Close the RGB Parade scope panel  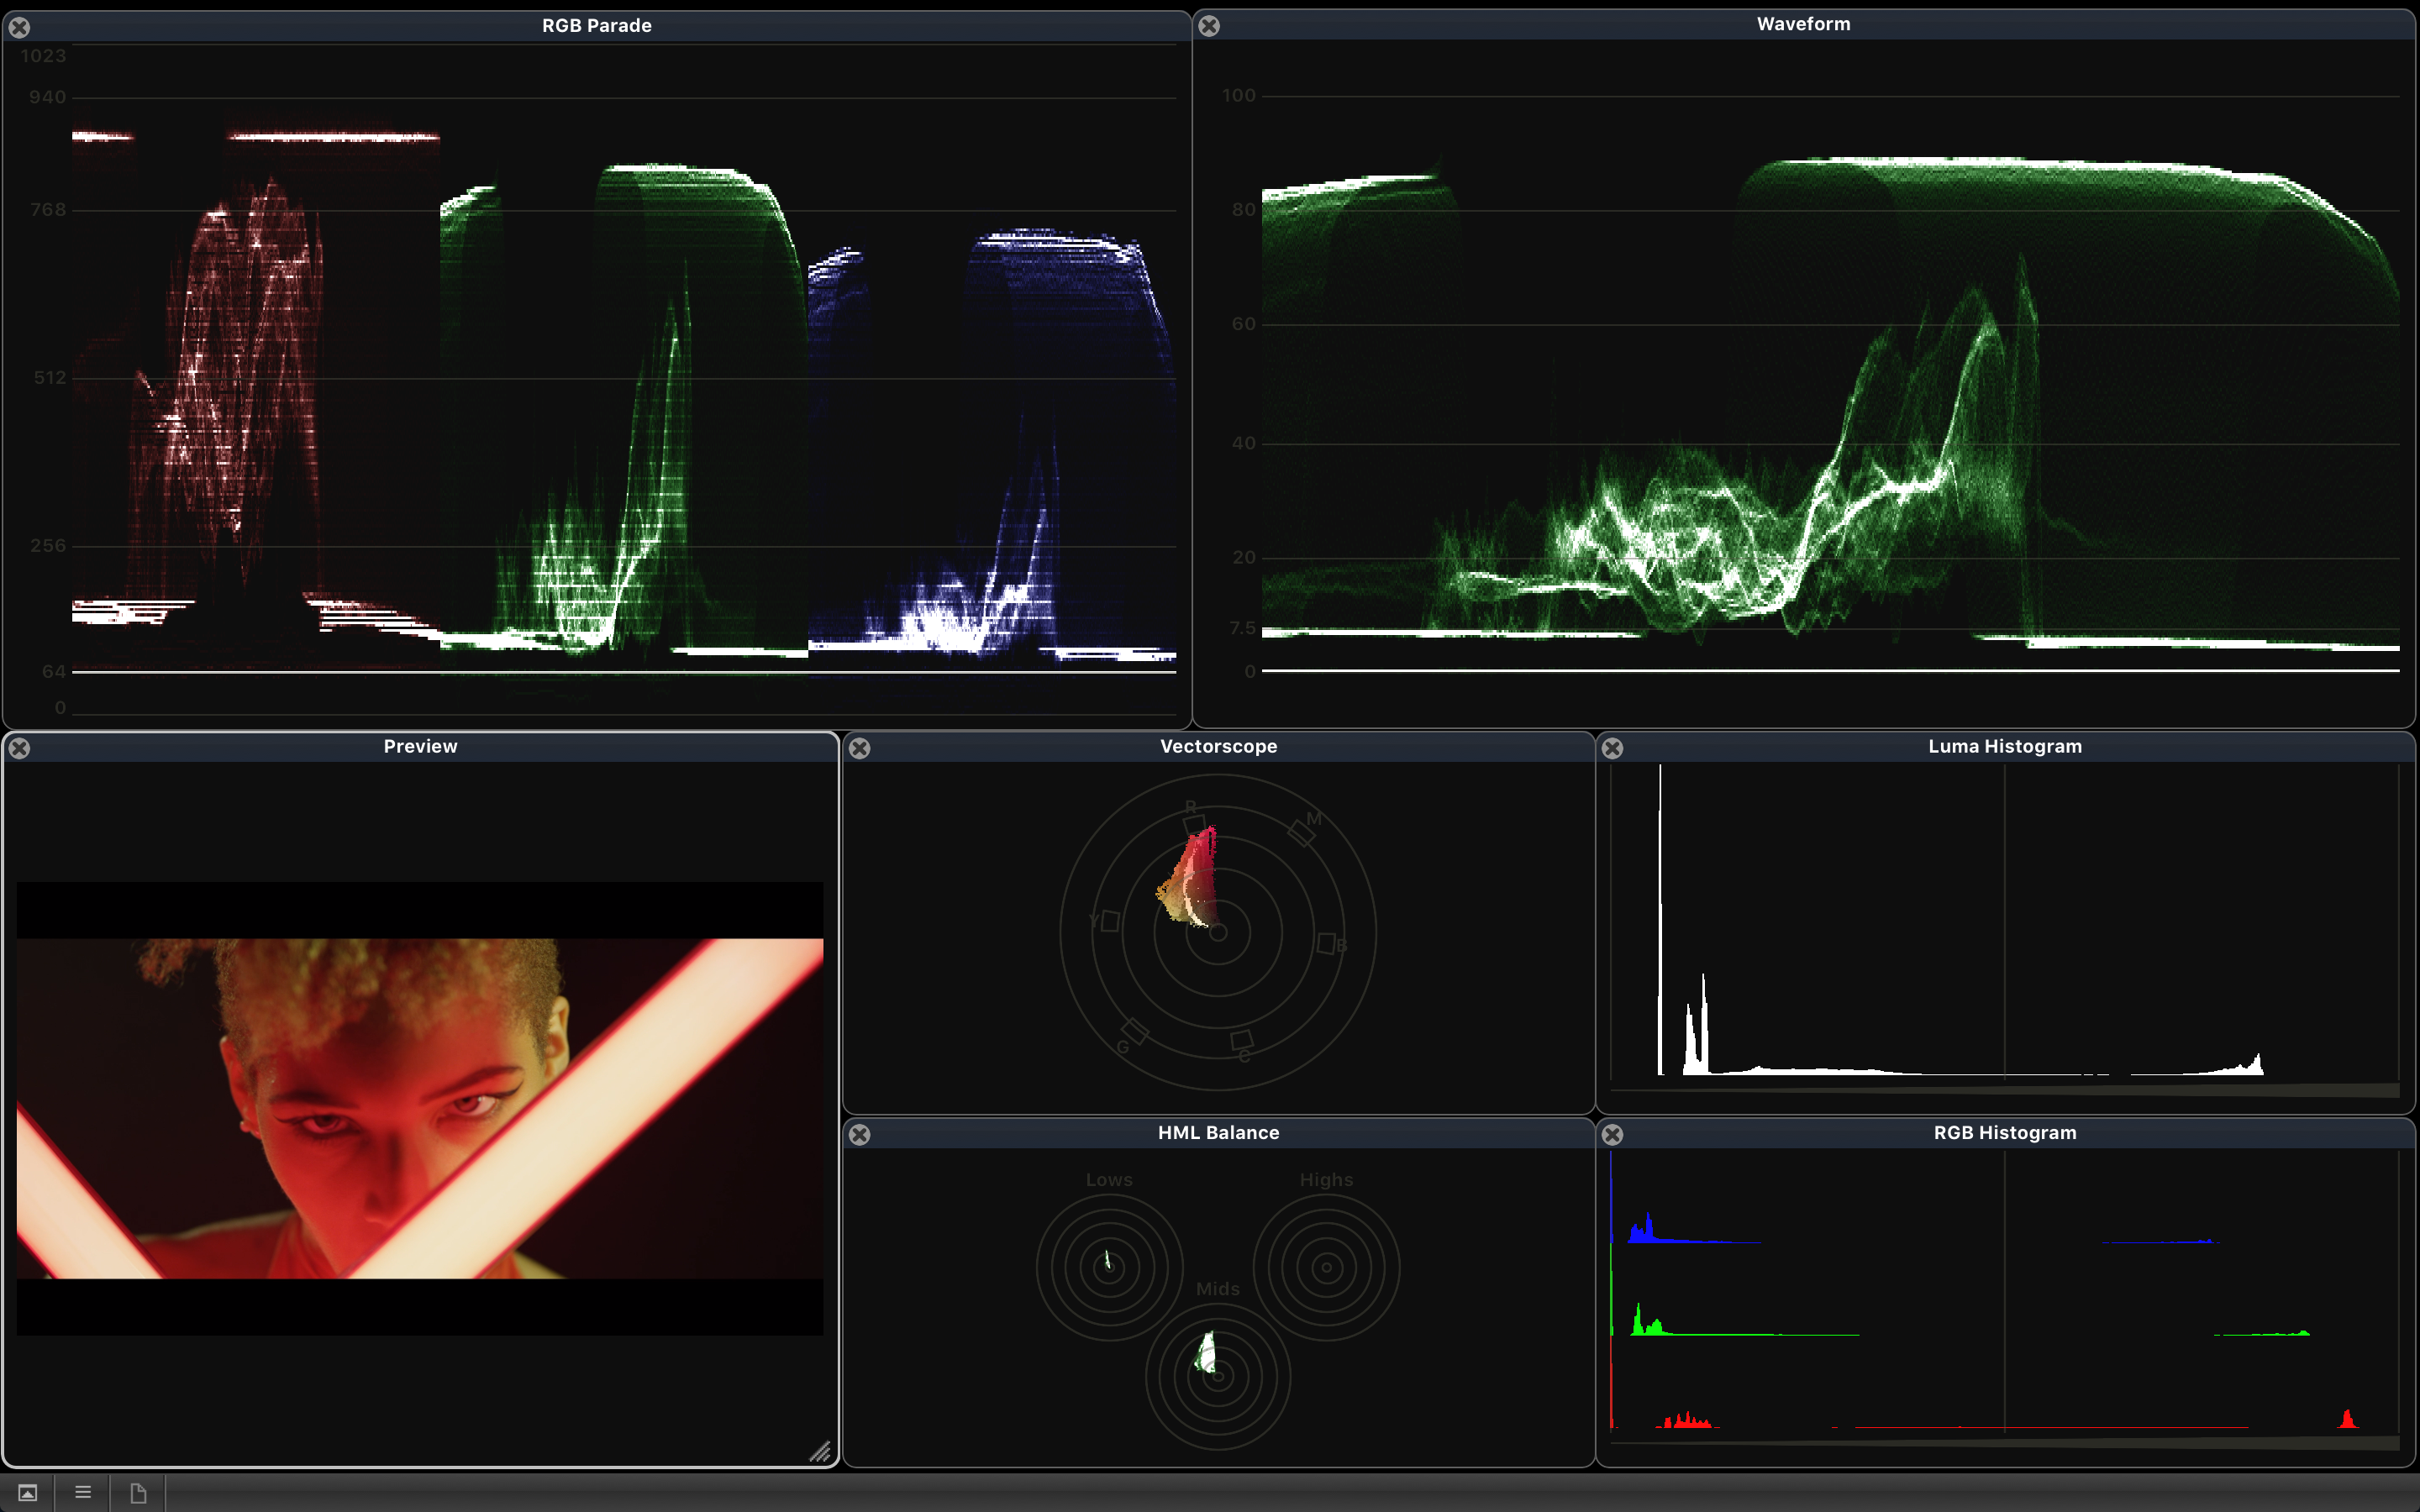click(19, 27)
